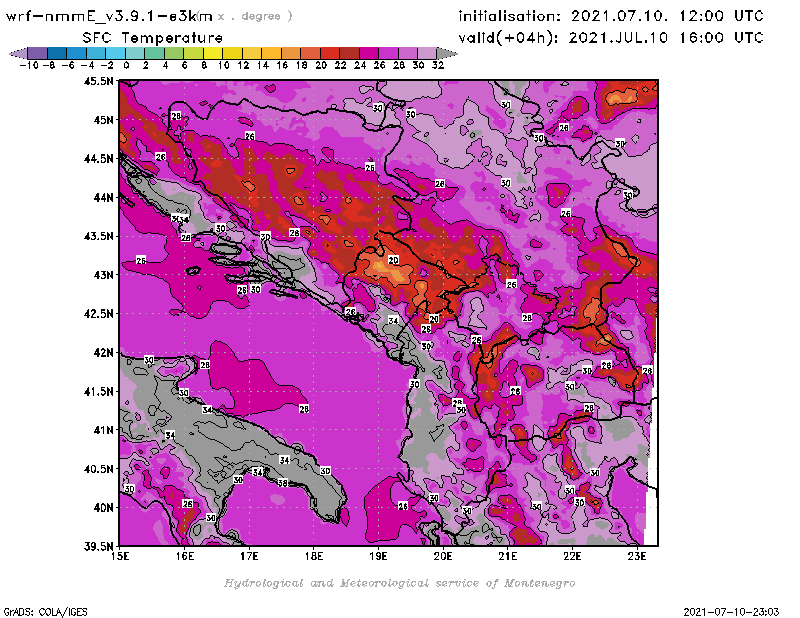Click the '21E' longitude label
Viewport: 800px width, 618px height.
508,556
